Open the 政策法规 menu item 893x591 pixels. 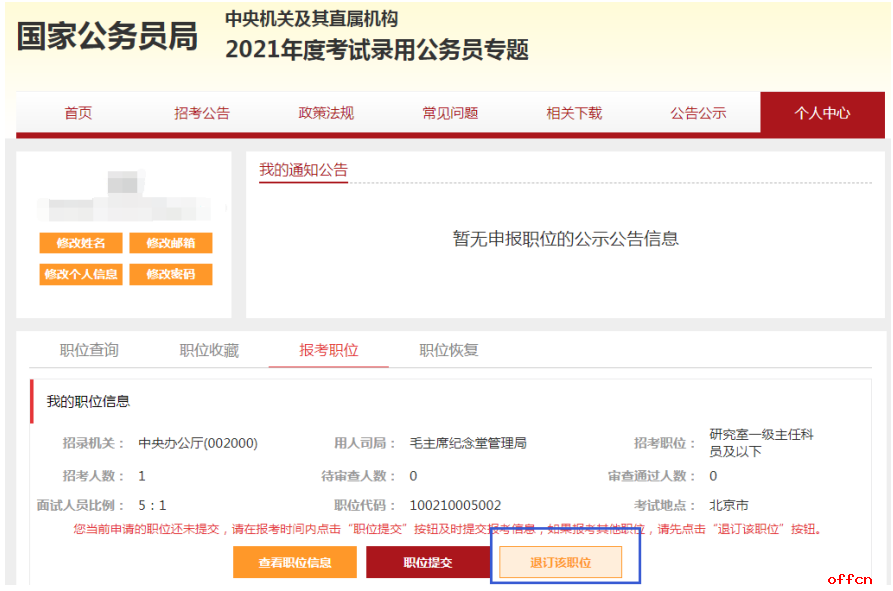[x=326, y=113]
